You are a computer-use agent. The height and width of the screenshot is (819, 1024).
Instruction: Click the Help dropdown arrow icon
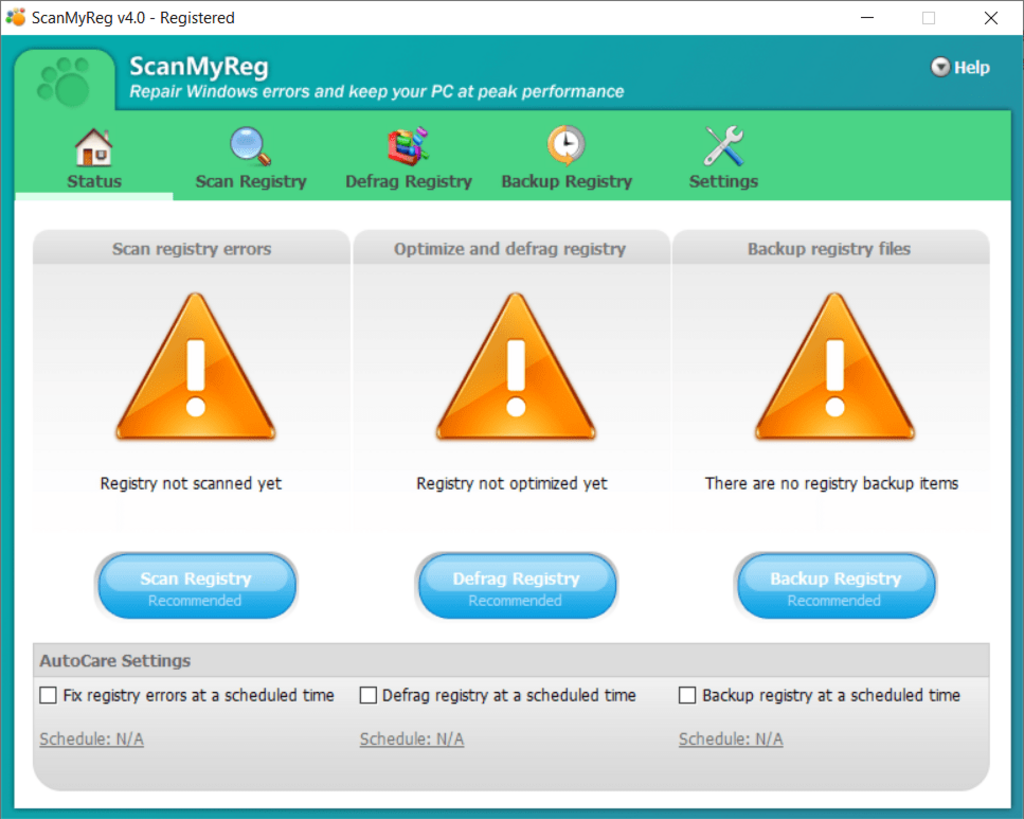coord(940,67)
